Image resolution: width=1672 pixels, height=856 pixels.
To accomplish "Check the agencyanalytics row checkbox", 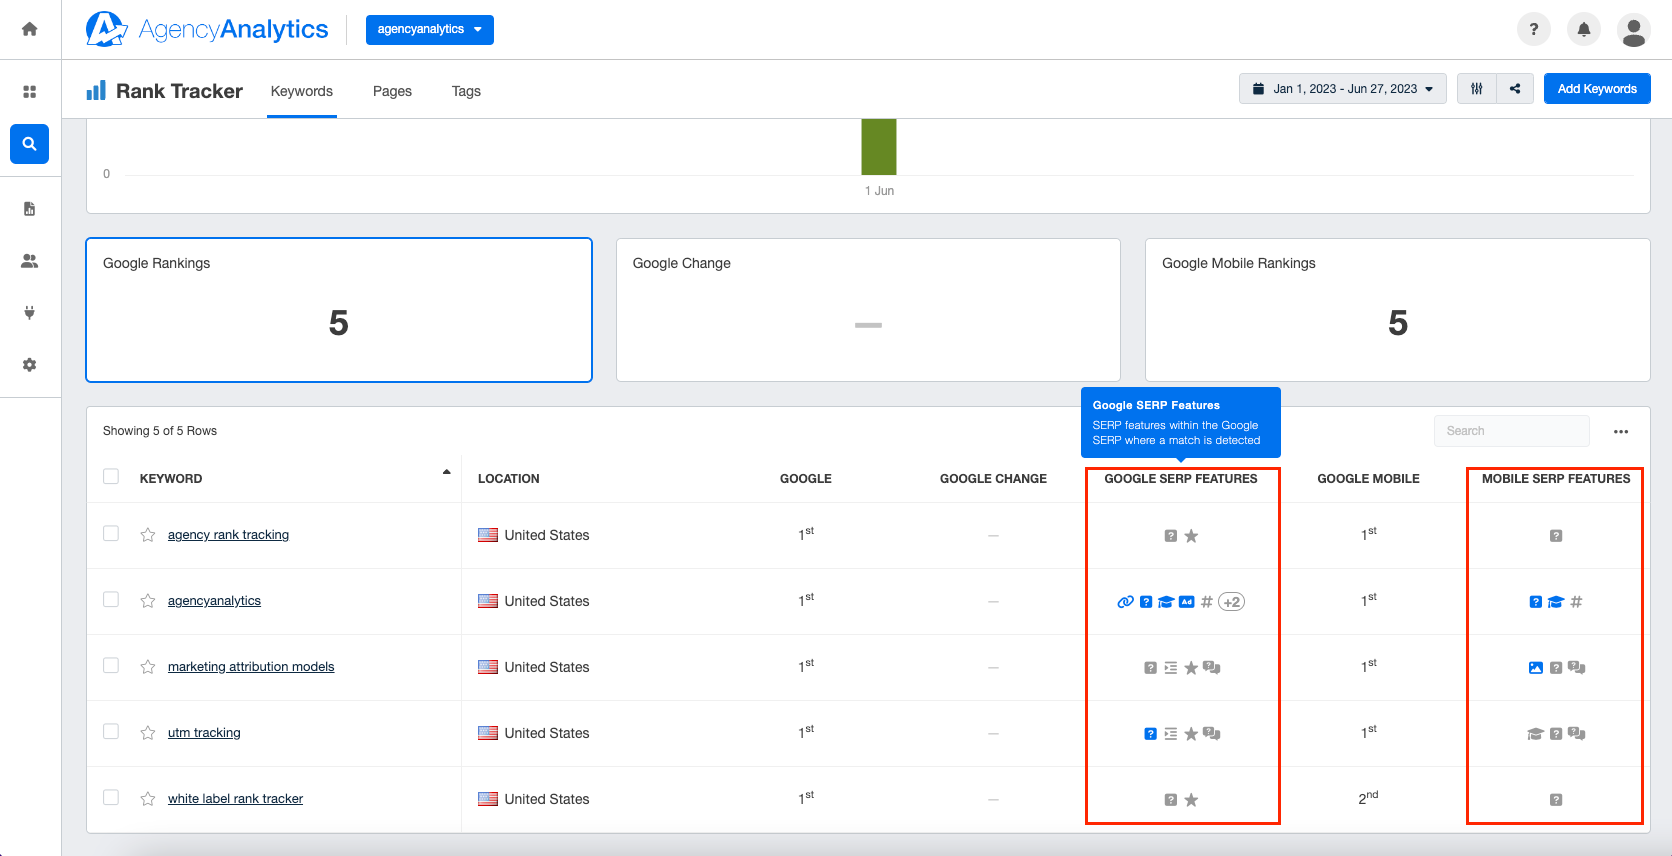I will (x=111, y=600).
